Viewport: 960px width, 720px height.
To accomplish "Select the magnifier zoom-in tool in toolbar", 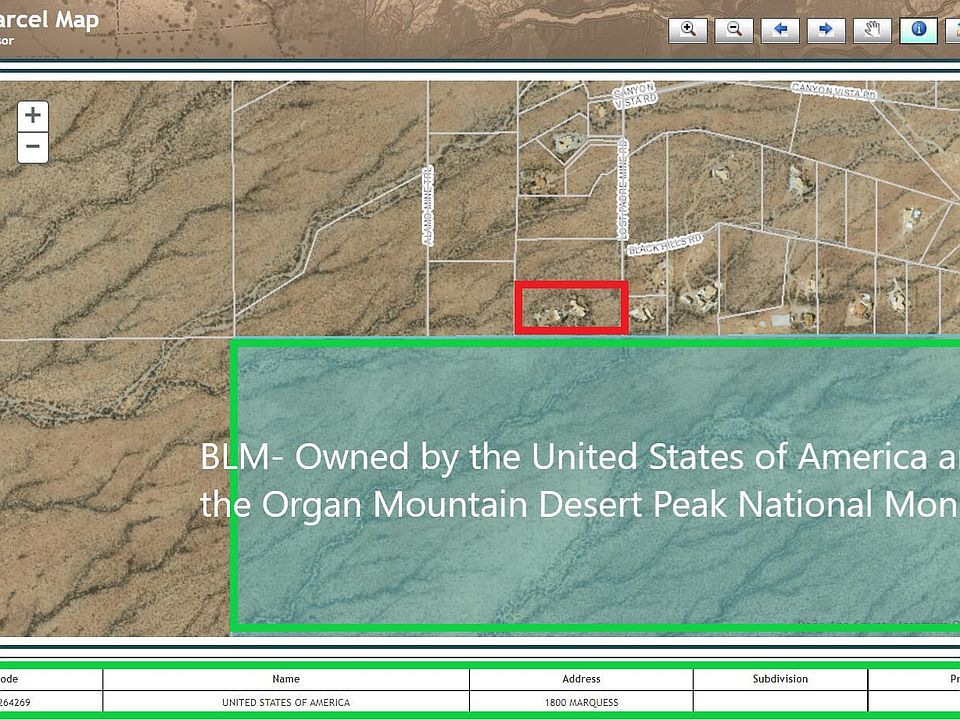I will click(x=688, y=30).
